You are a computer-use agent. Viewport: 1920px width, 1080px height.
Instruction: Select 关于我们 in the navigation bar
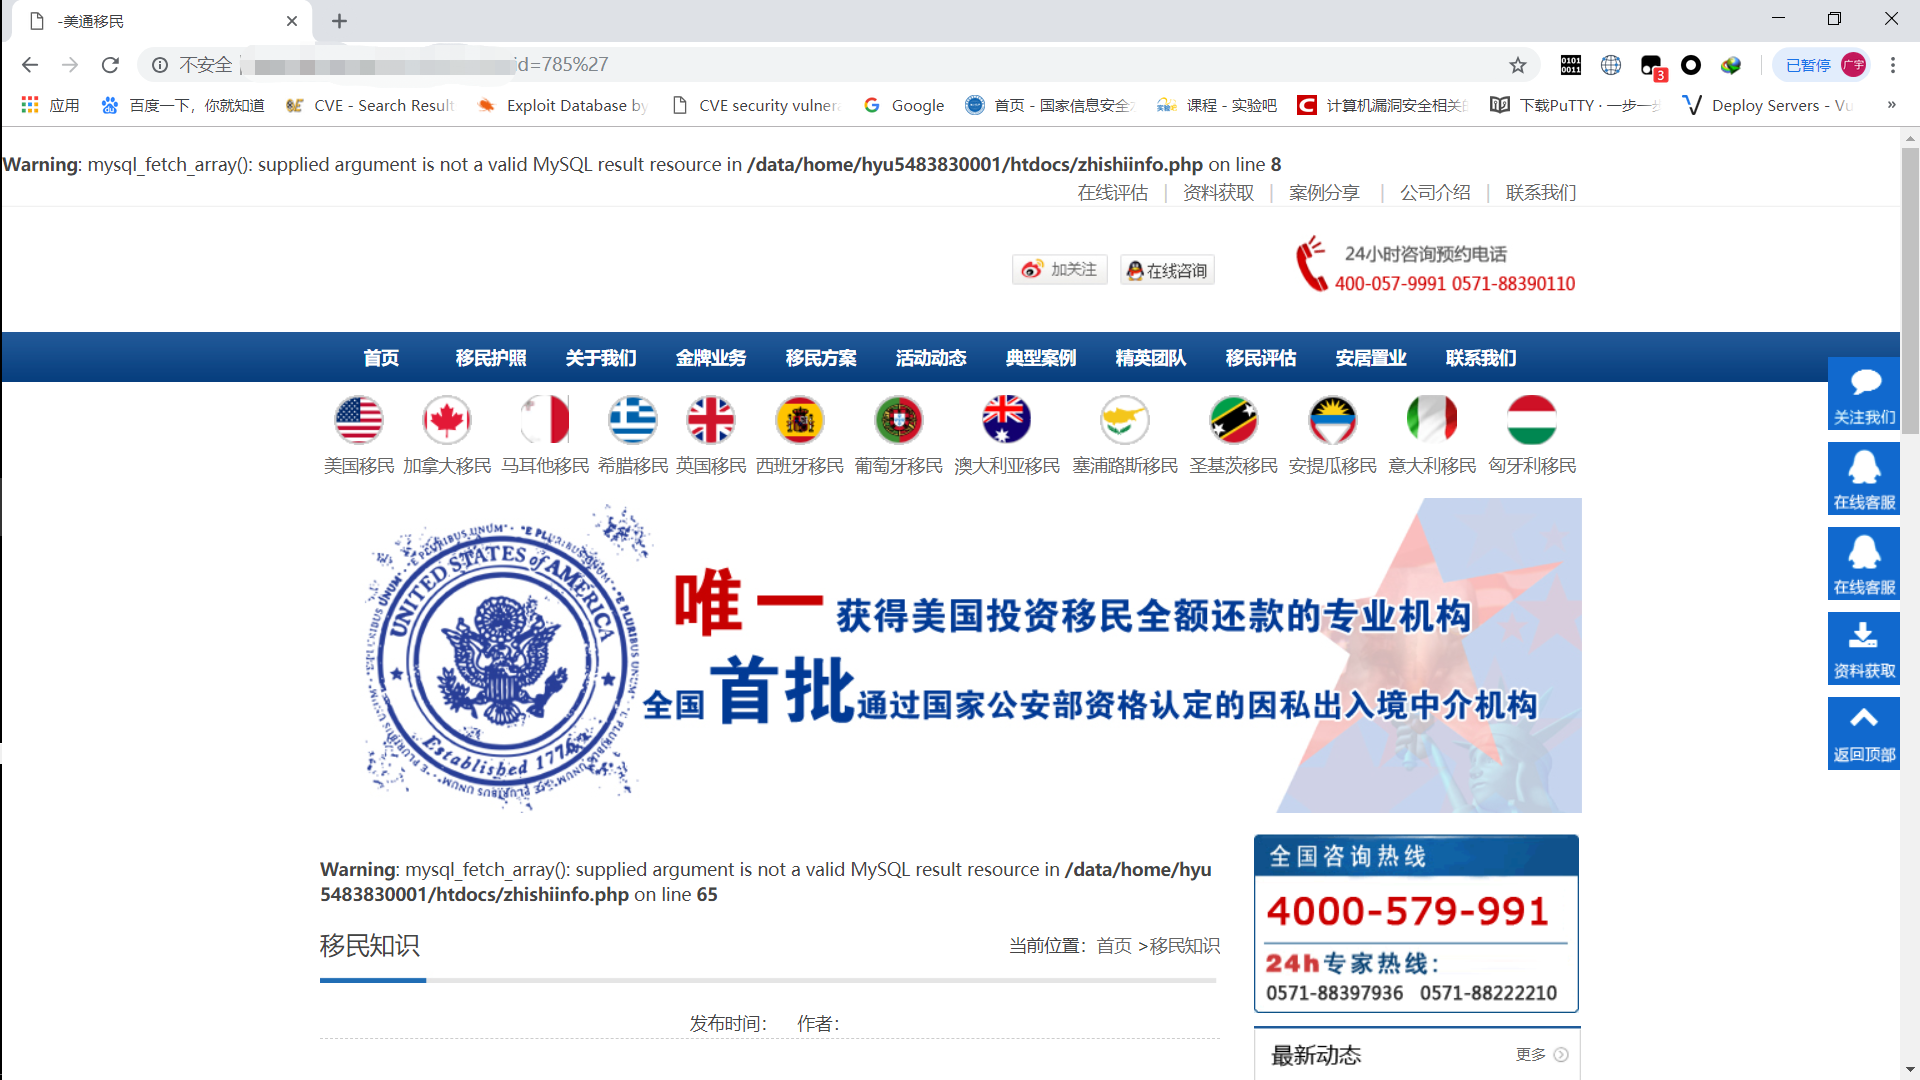click(601, 358)
